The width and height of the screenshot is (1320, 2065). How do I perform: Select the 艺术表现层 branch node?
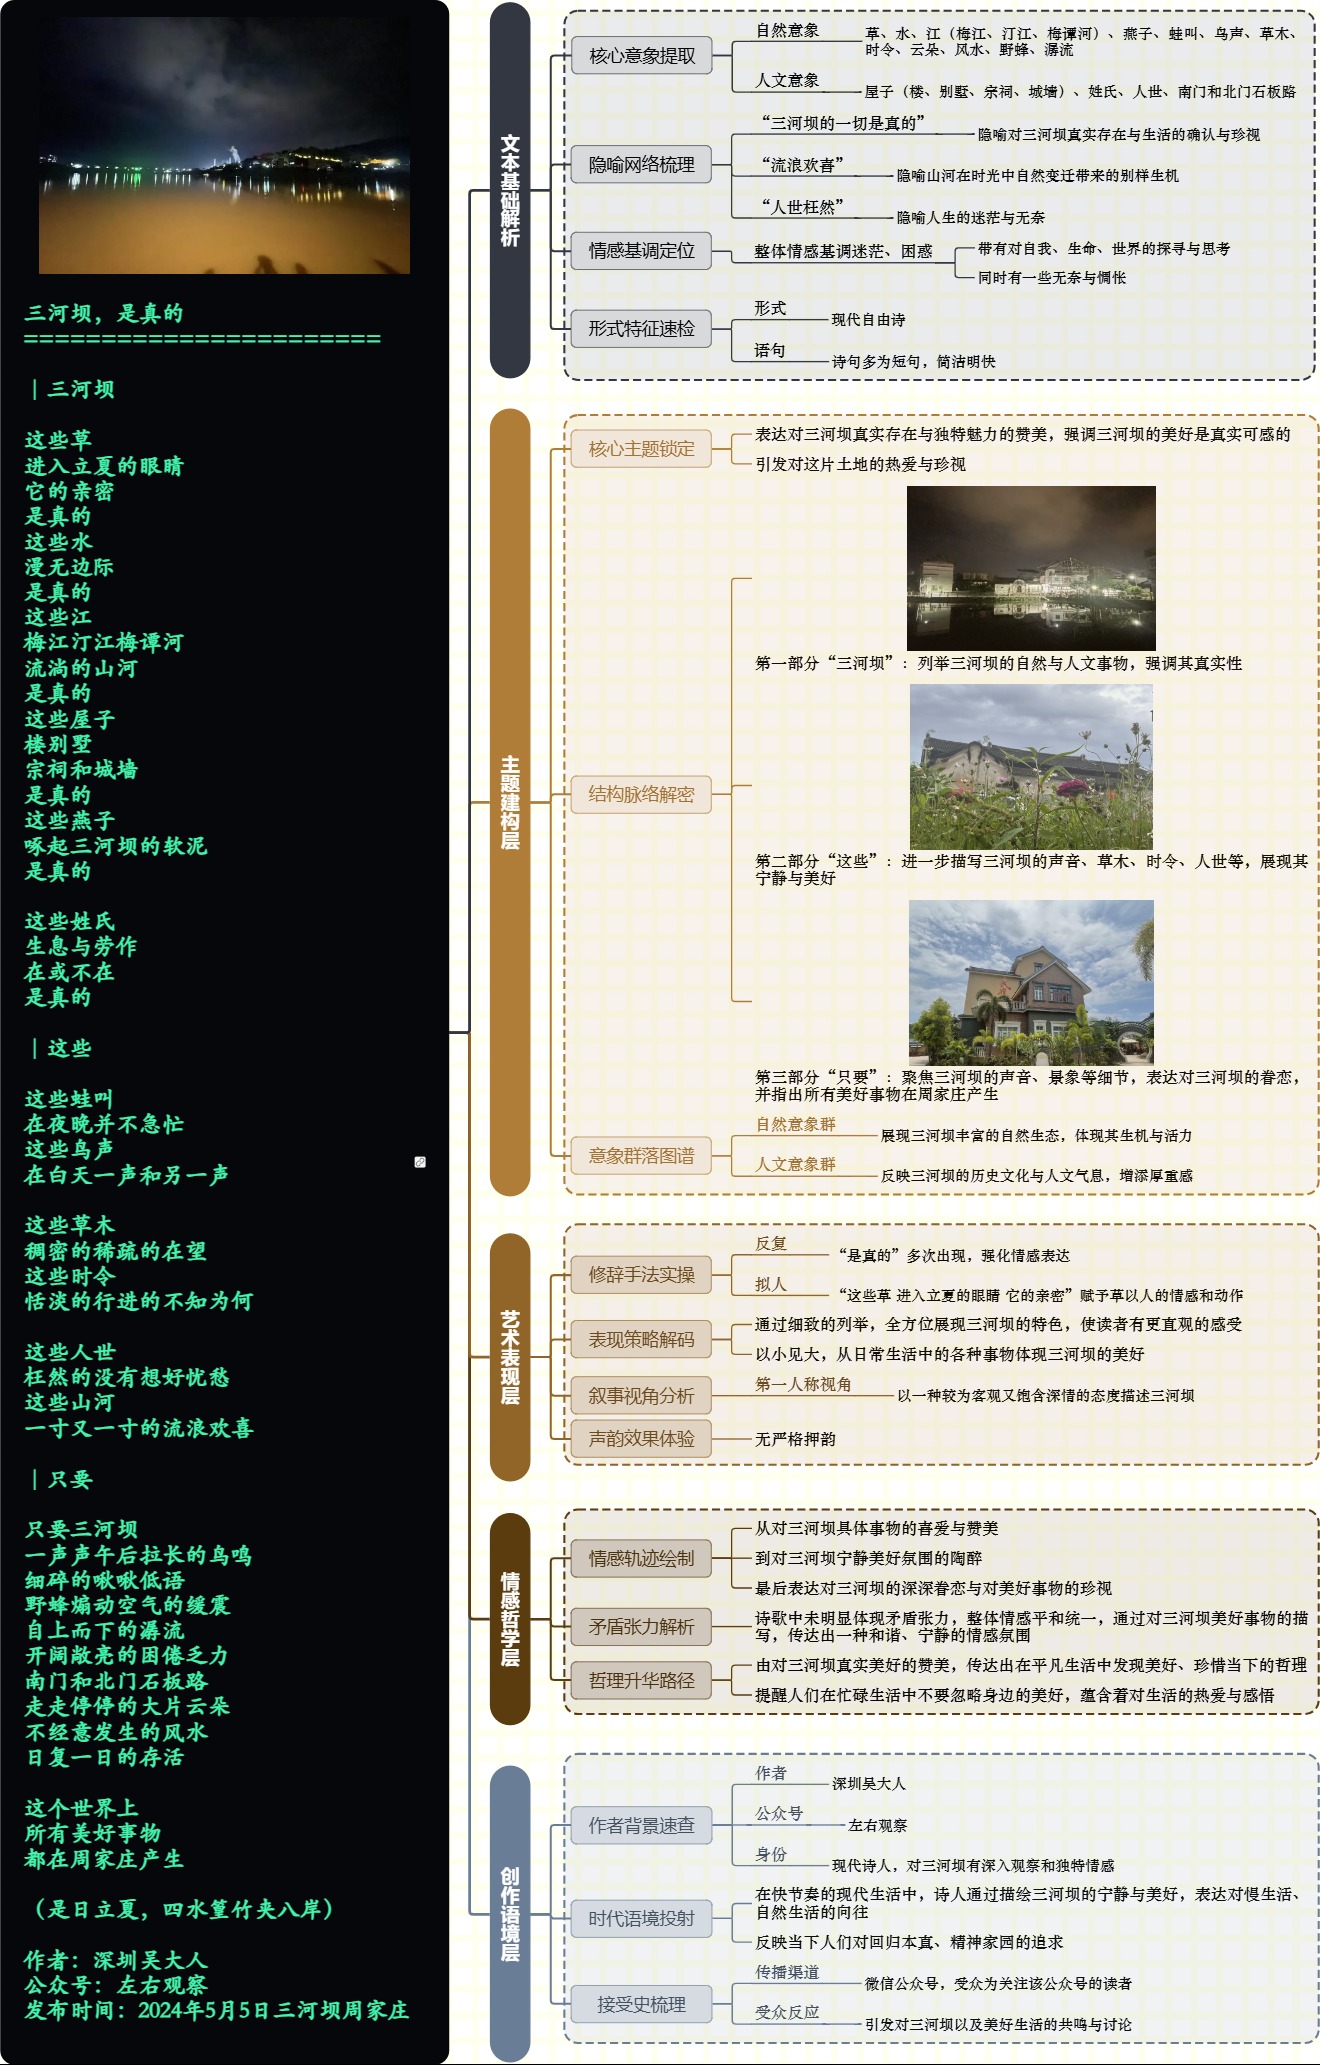click(x=510, y=1357)
